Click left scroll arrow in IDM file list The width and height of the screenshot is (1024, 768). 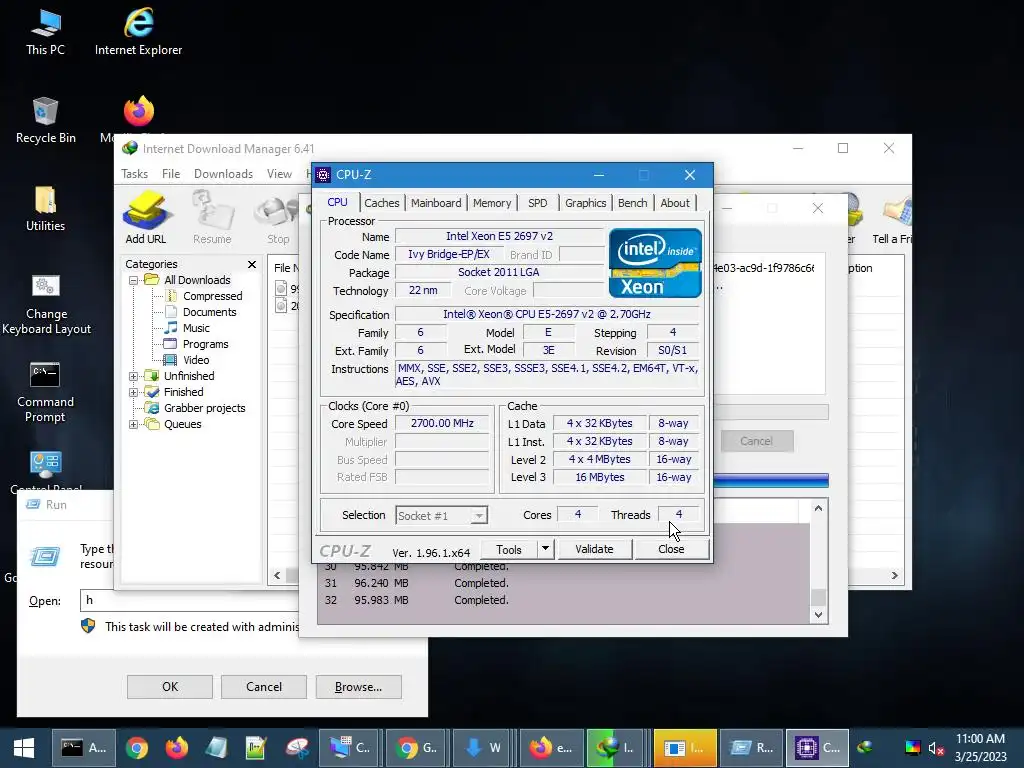tap(277, 575)
